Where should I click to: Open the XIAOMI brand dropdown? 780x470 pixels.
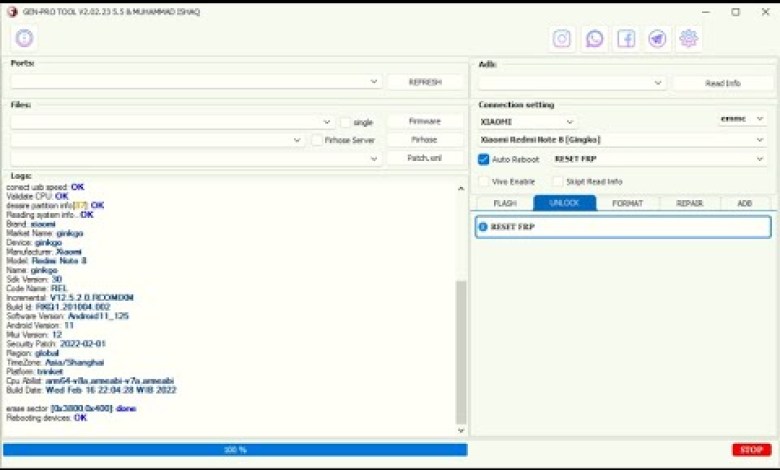coord(527,122)
